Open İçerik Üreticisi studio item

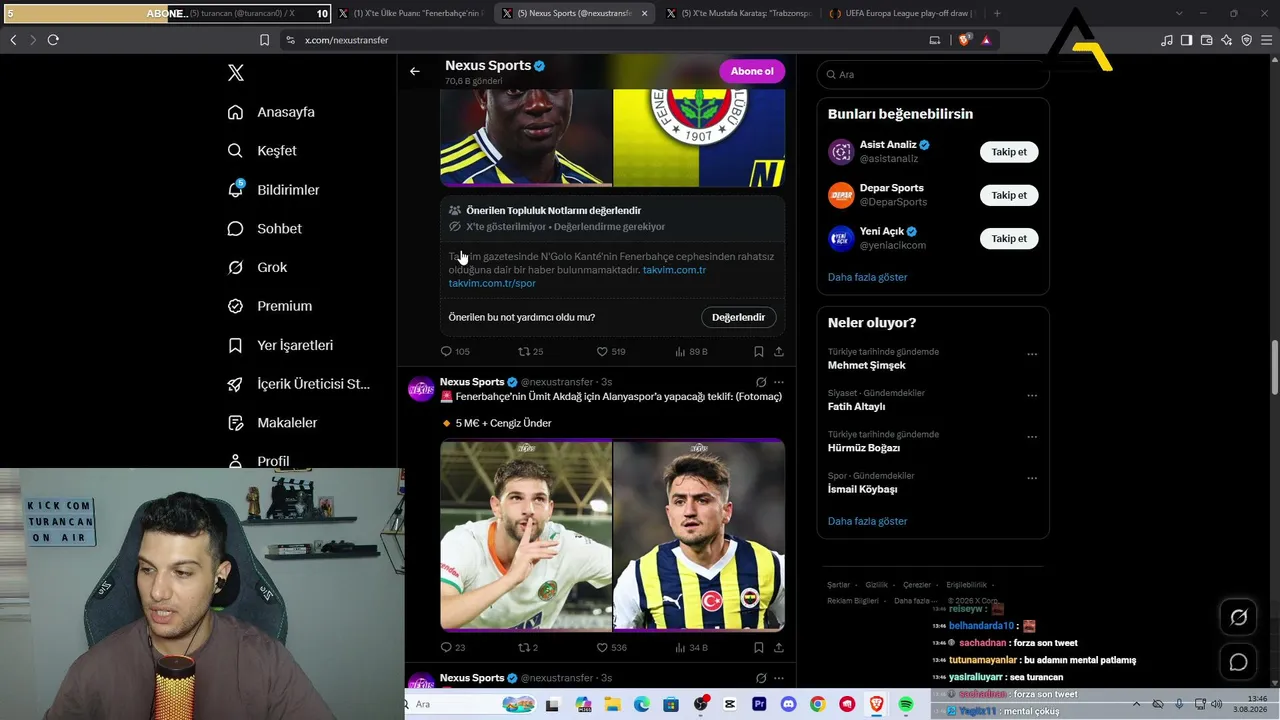[298, 384]
